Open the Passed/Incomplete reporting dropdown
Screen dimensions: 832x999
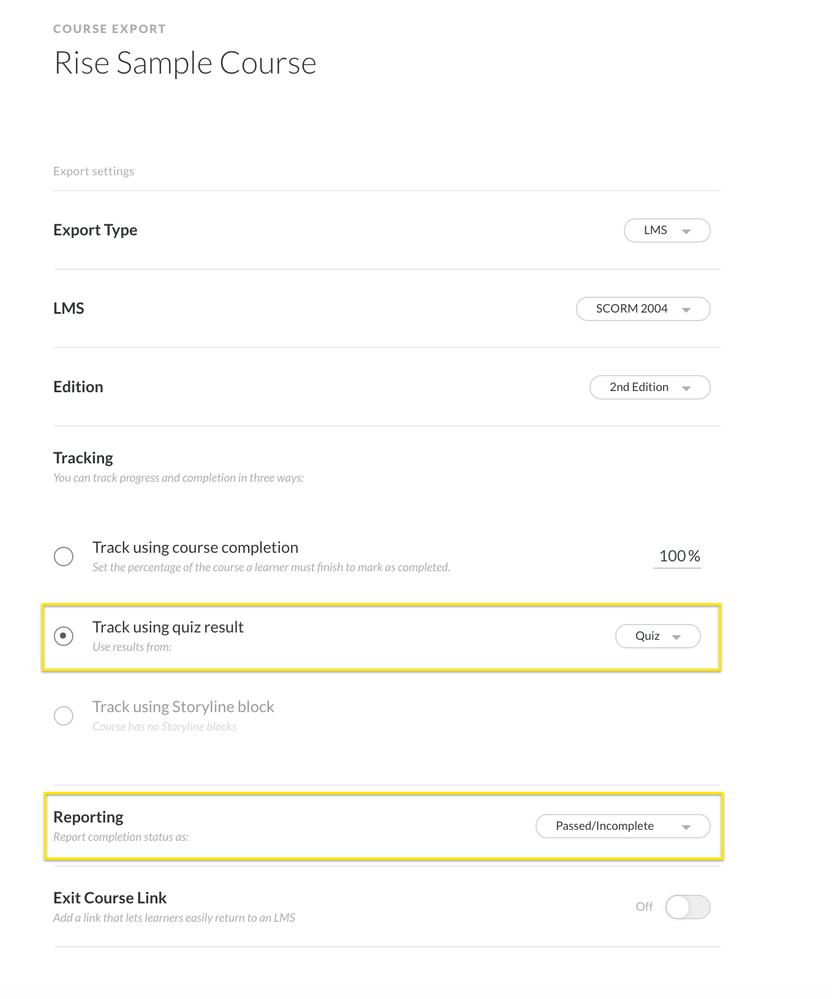pos(622,826)
